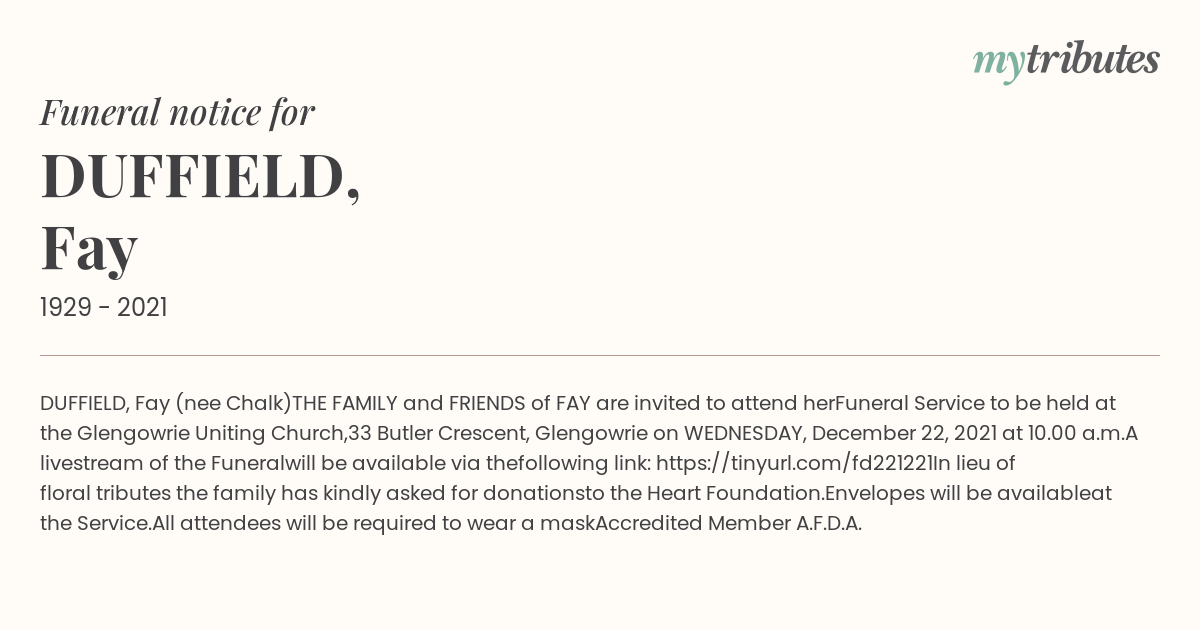Click the words 'Heart Foundation'
The image size is (1200, 630).
click(732, 493)
